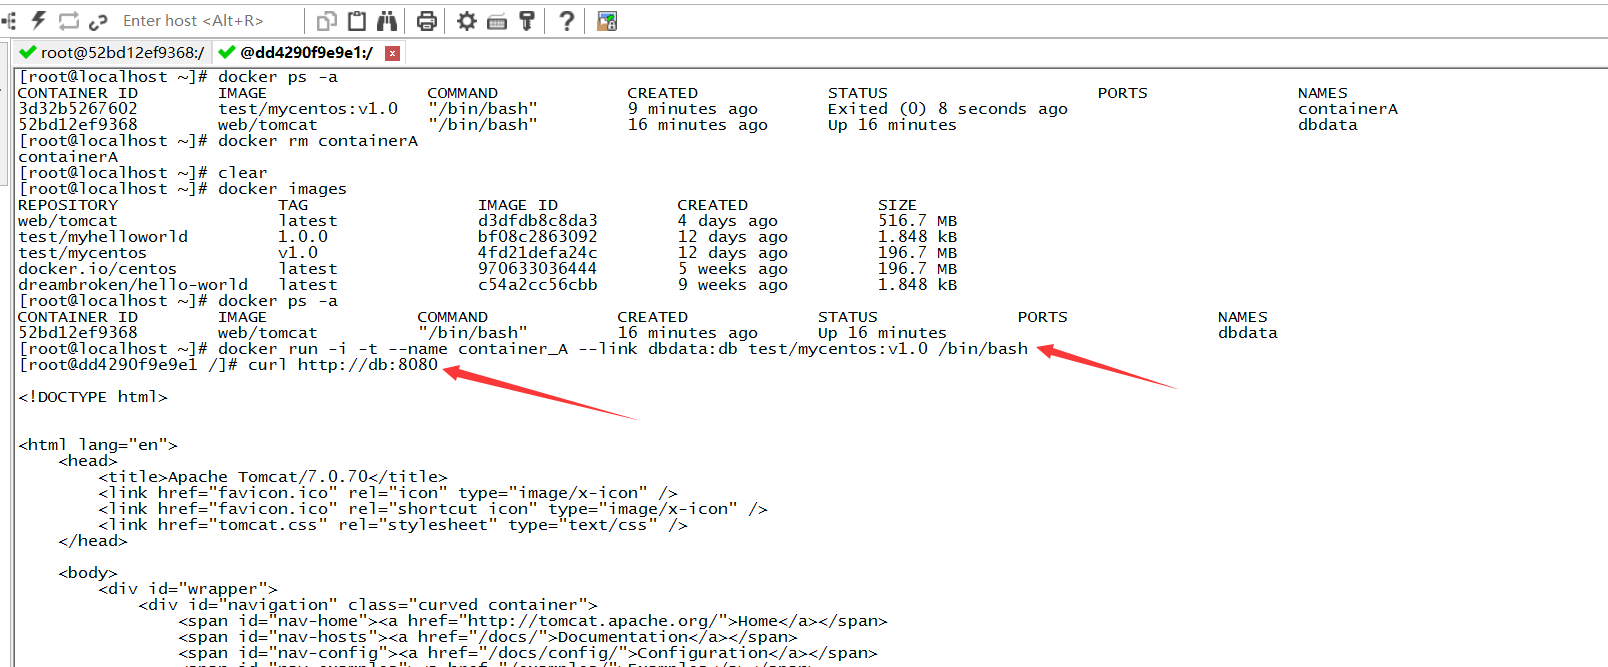
Task: Click the '5 weeks ago' created value
Action: pyautogui.click(x=732, y=269)
